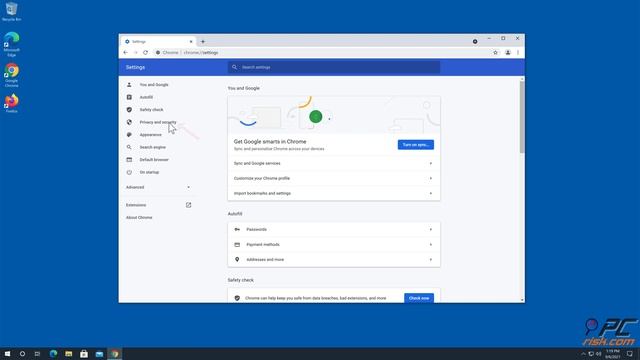
Task: Open Chrome three-dot menu
Action: pos(518,53)
